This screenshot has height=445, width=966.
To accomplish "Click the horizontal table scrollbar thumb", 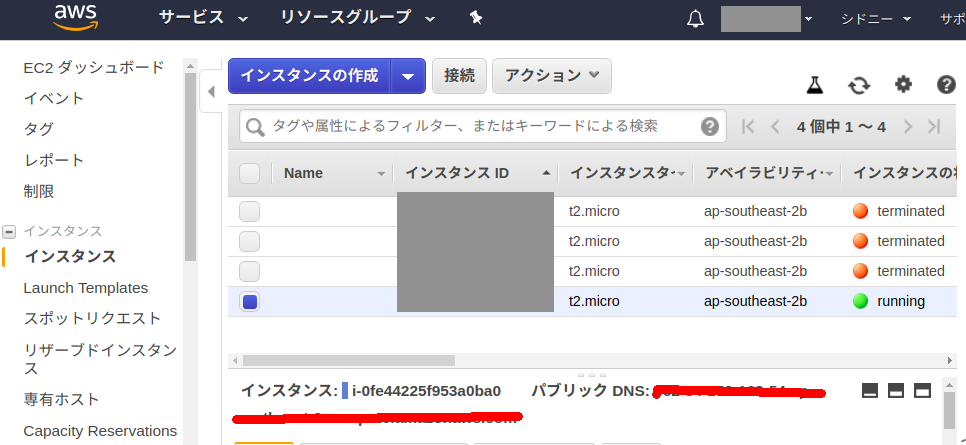I will tap(349, 361).
